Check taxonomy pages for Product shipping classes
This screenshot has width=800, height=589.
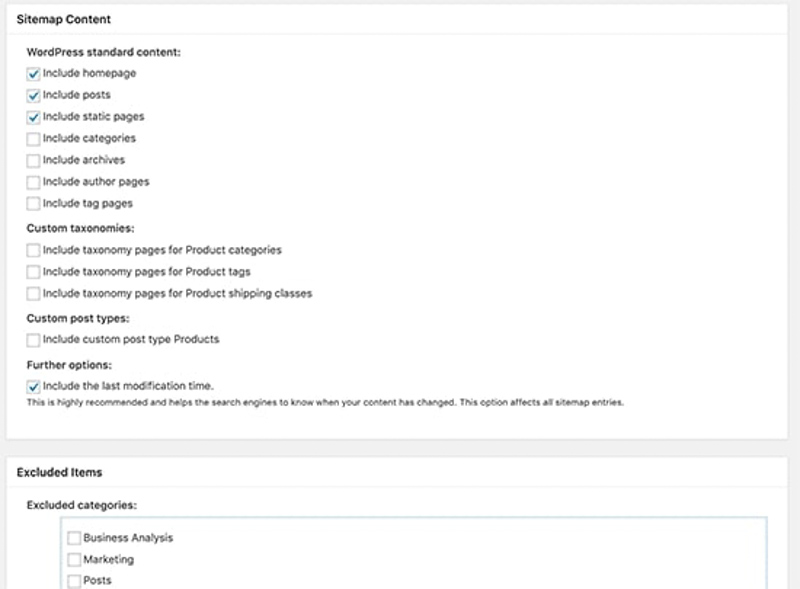(34, 294)
